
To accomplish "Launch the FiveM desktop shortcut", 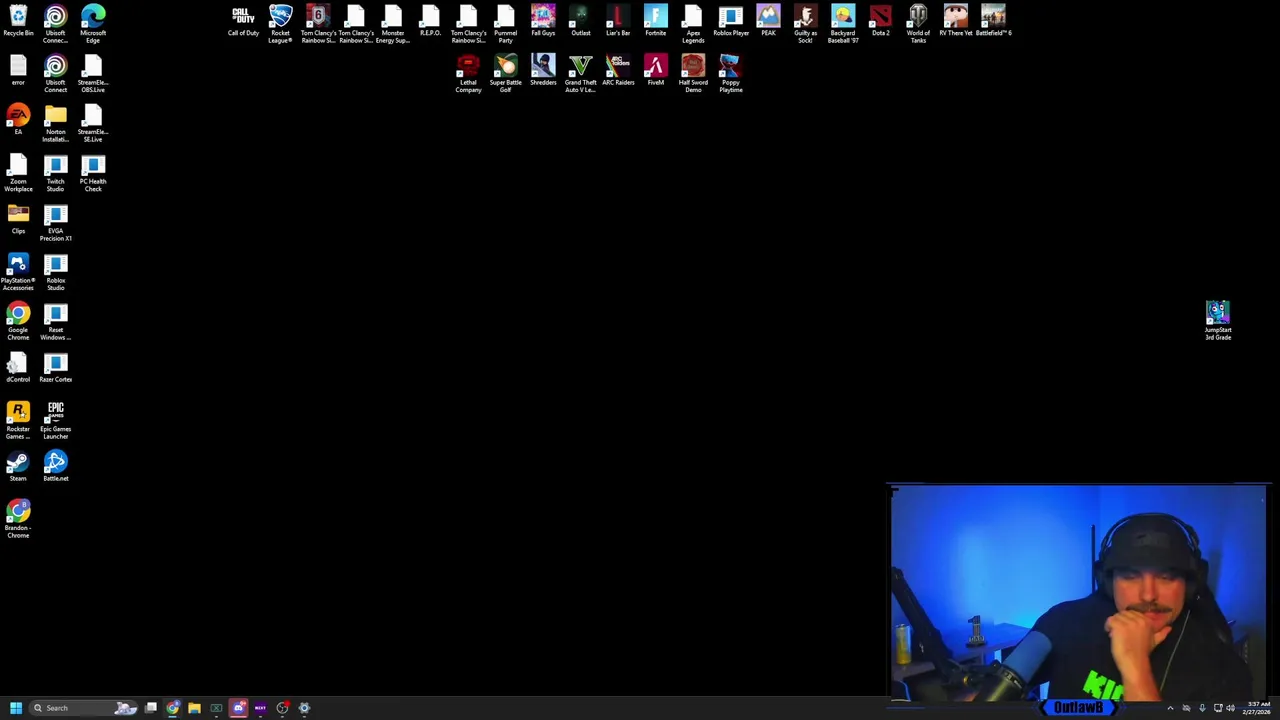I will coord(655,71).
